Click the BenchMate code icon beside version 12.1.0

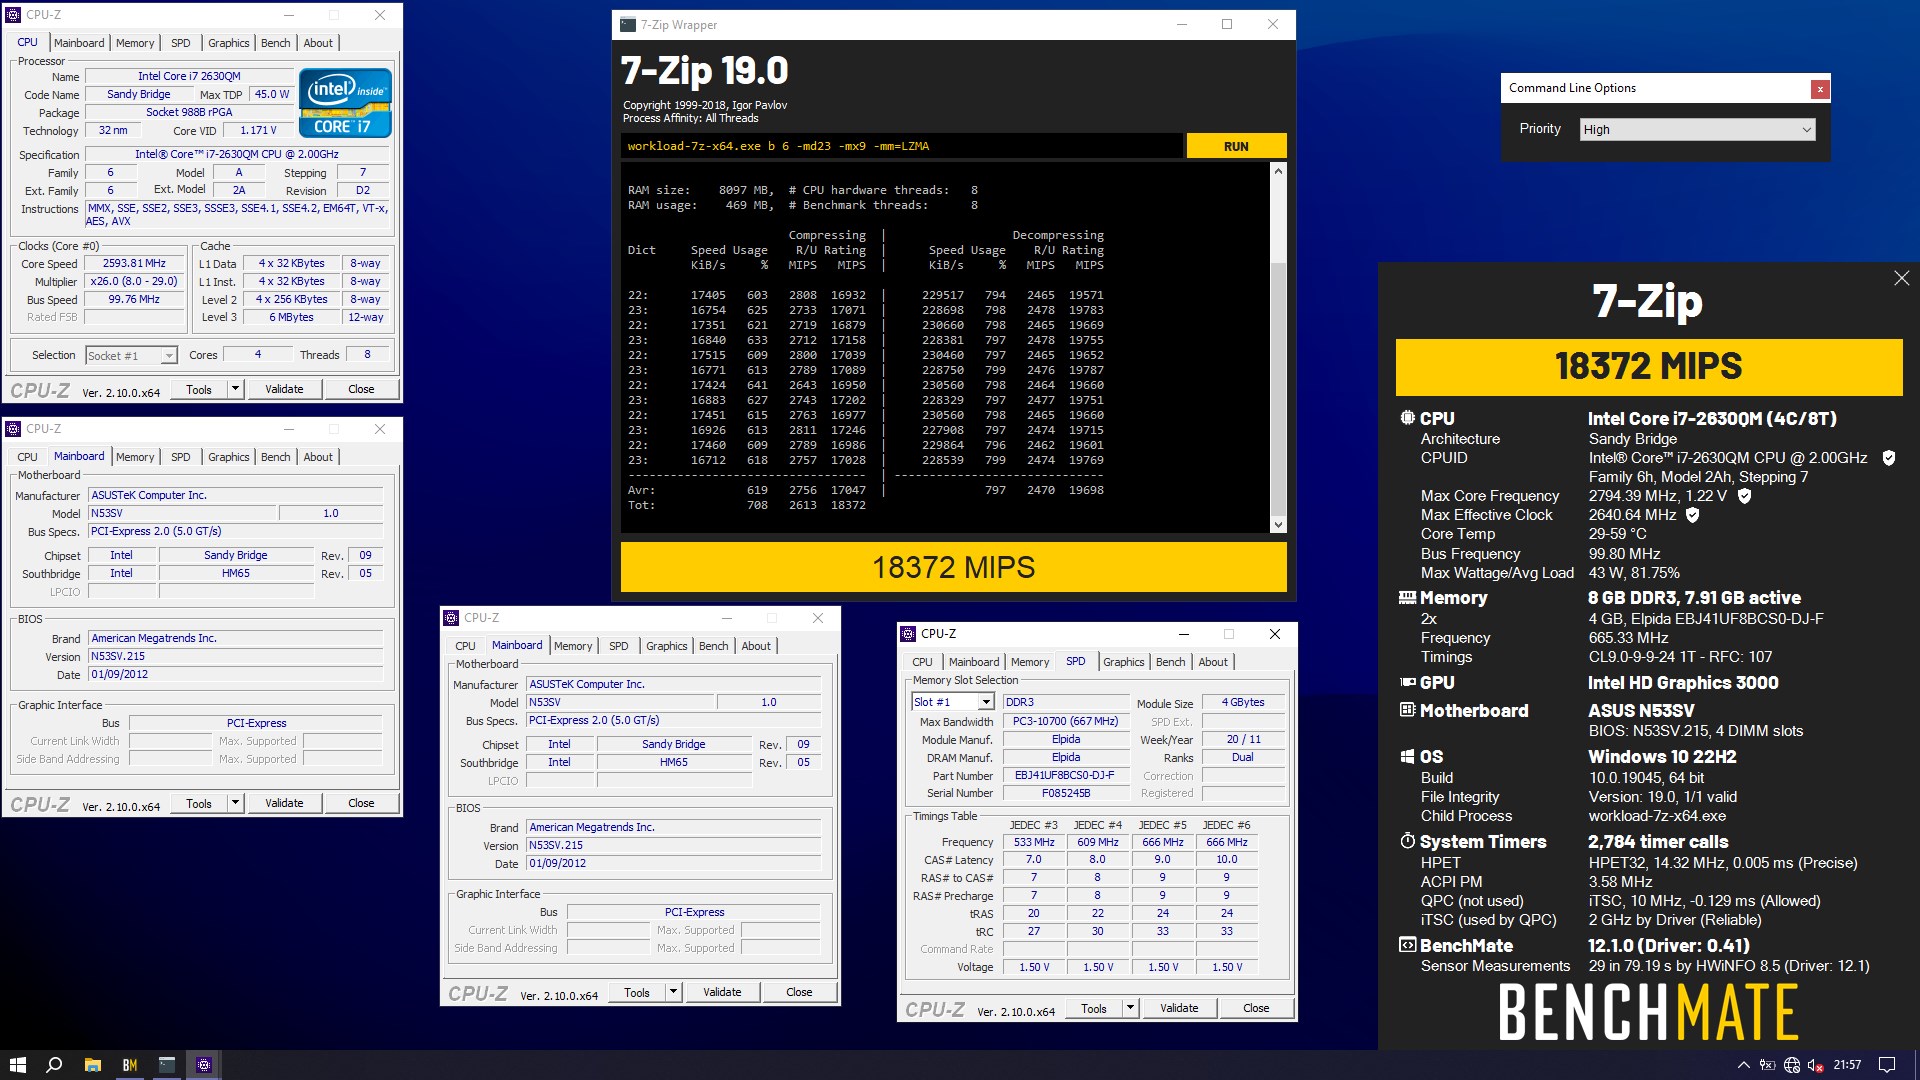1407,945
